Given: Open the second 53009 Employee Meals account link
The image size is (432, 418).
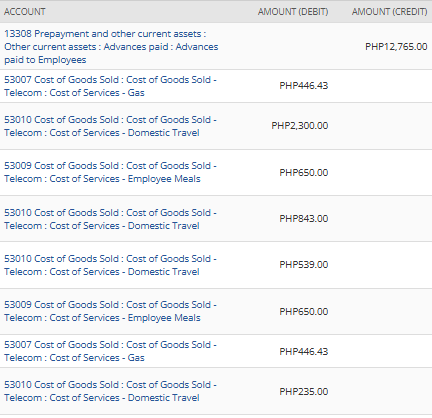Looking at the screenshot, I should pos(110,311).
